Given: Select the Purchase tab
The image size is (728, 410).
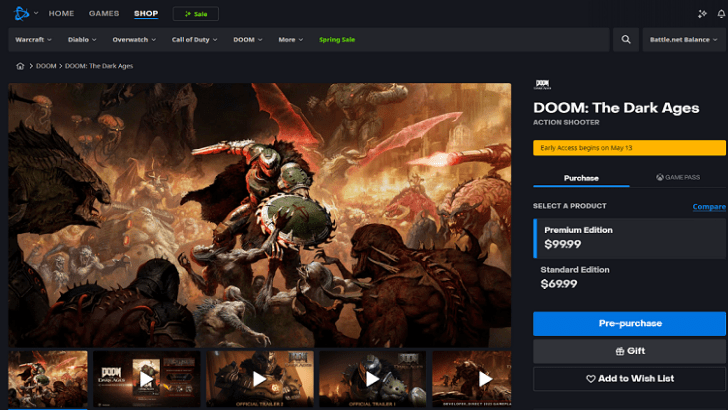Looking at the screenshot, I should tap(581, 178).
